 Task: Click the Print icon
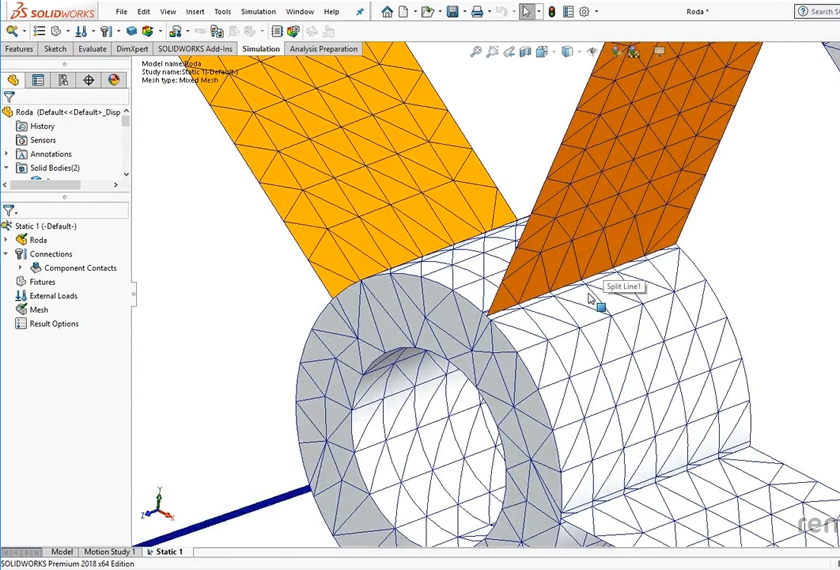pyautogui.click(x=477, y=12)
